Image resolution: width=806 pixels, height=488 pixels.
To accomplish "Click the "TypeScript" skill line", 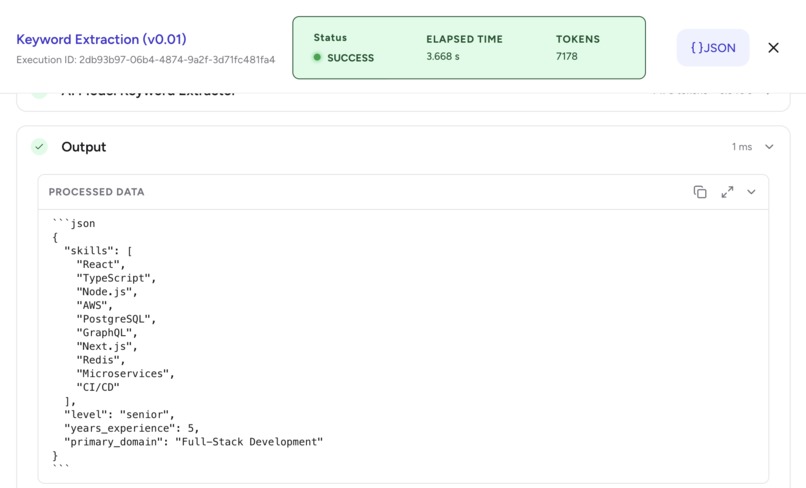I will coord(116,278).
